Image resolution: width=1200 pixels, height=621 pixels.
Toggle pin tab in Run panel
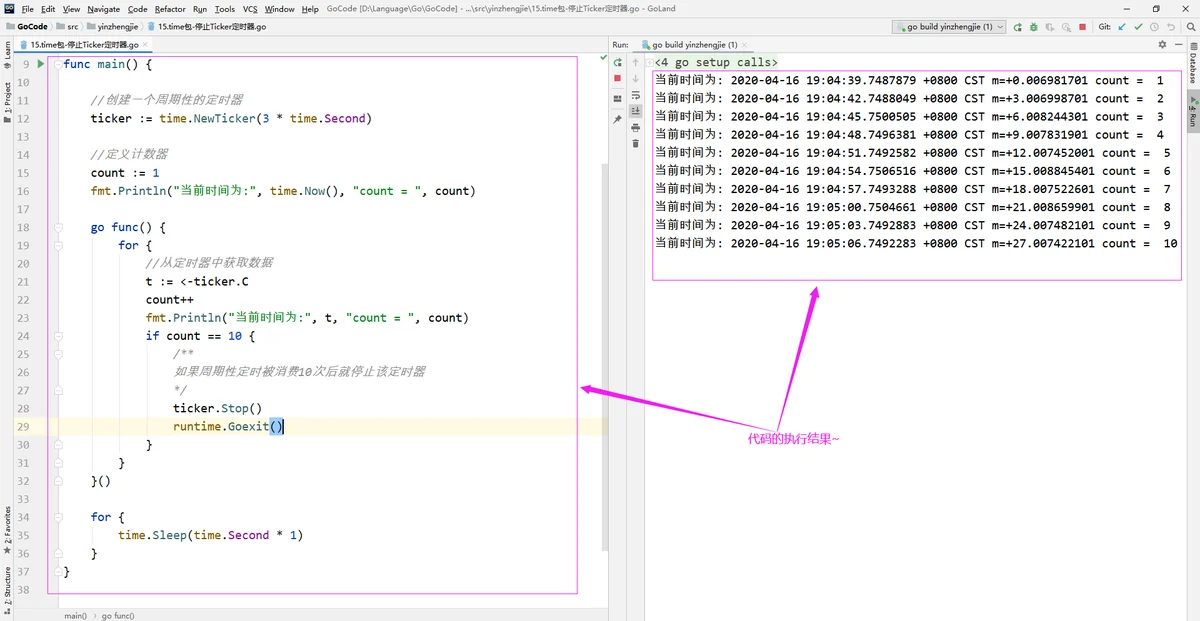click(617, 119)
